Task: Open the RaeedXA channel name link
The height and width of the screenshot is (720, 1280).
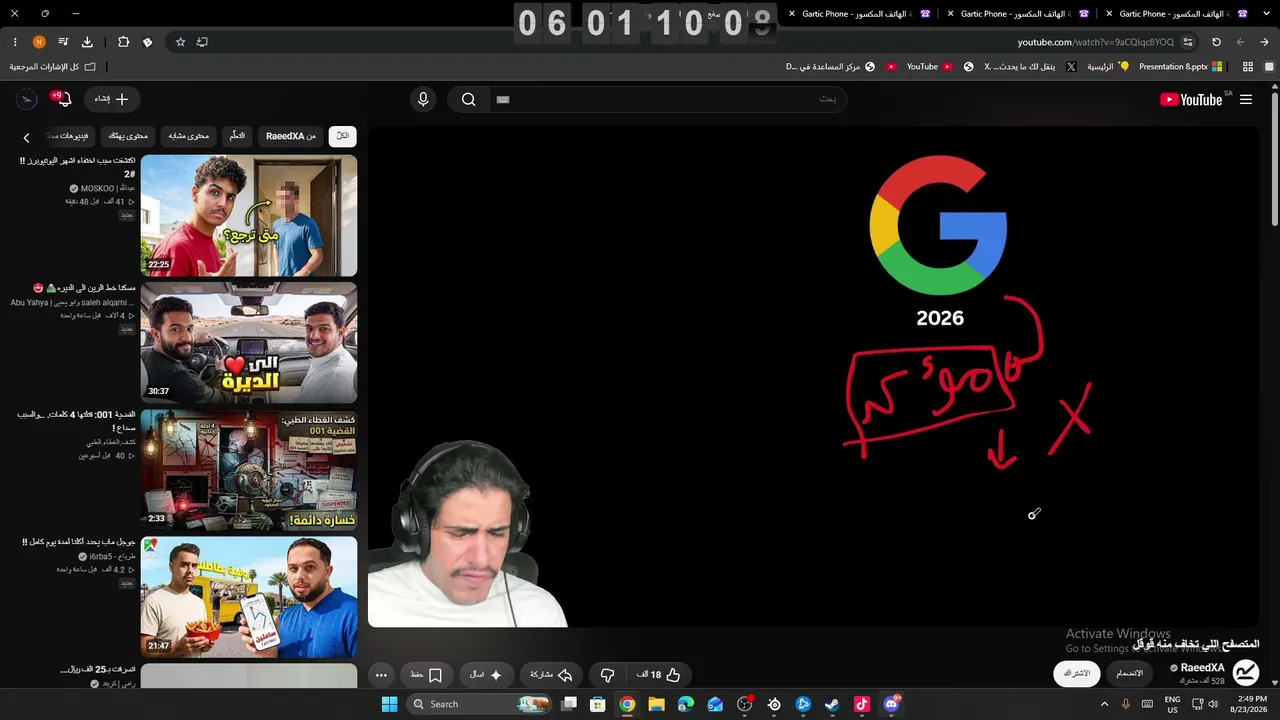Action: [x=1202, y=668]
